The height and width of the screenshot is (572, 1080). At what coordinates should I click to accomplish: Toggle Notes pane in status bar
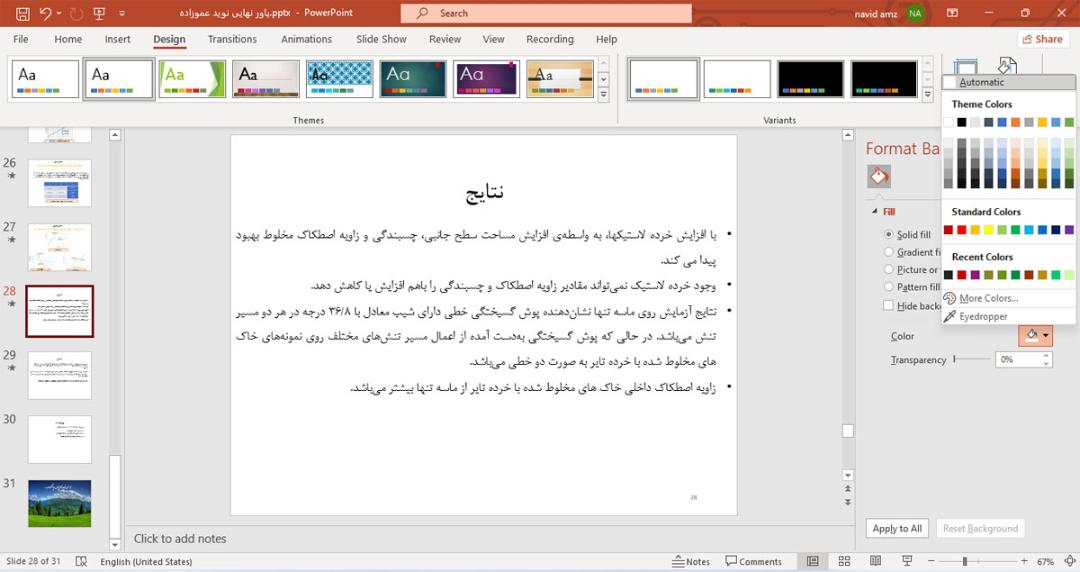coord(691,562)
